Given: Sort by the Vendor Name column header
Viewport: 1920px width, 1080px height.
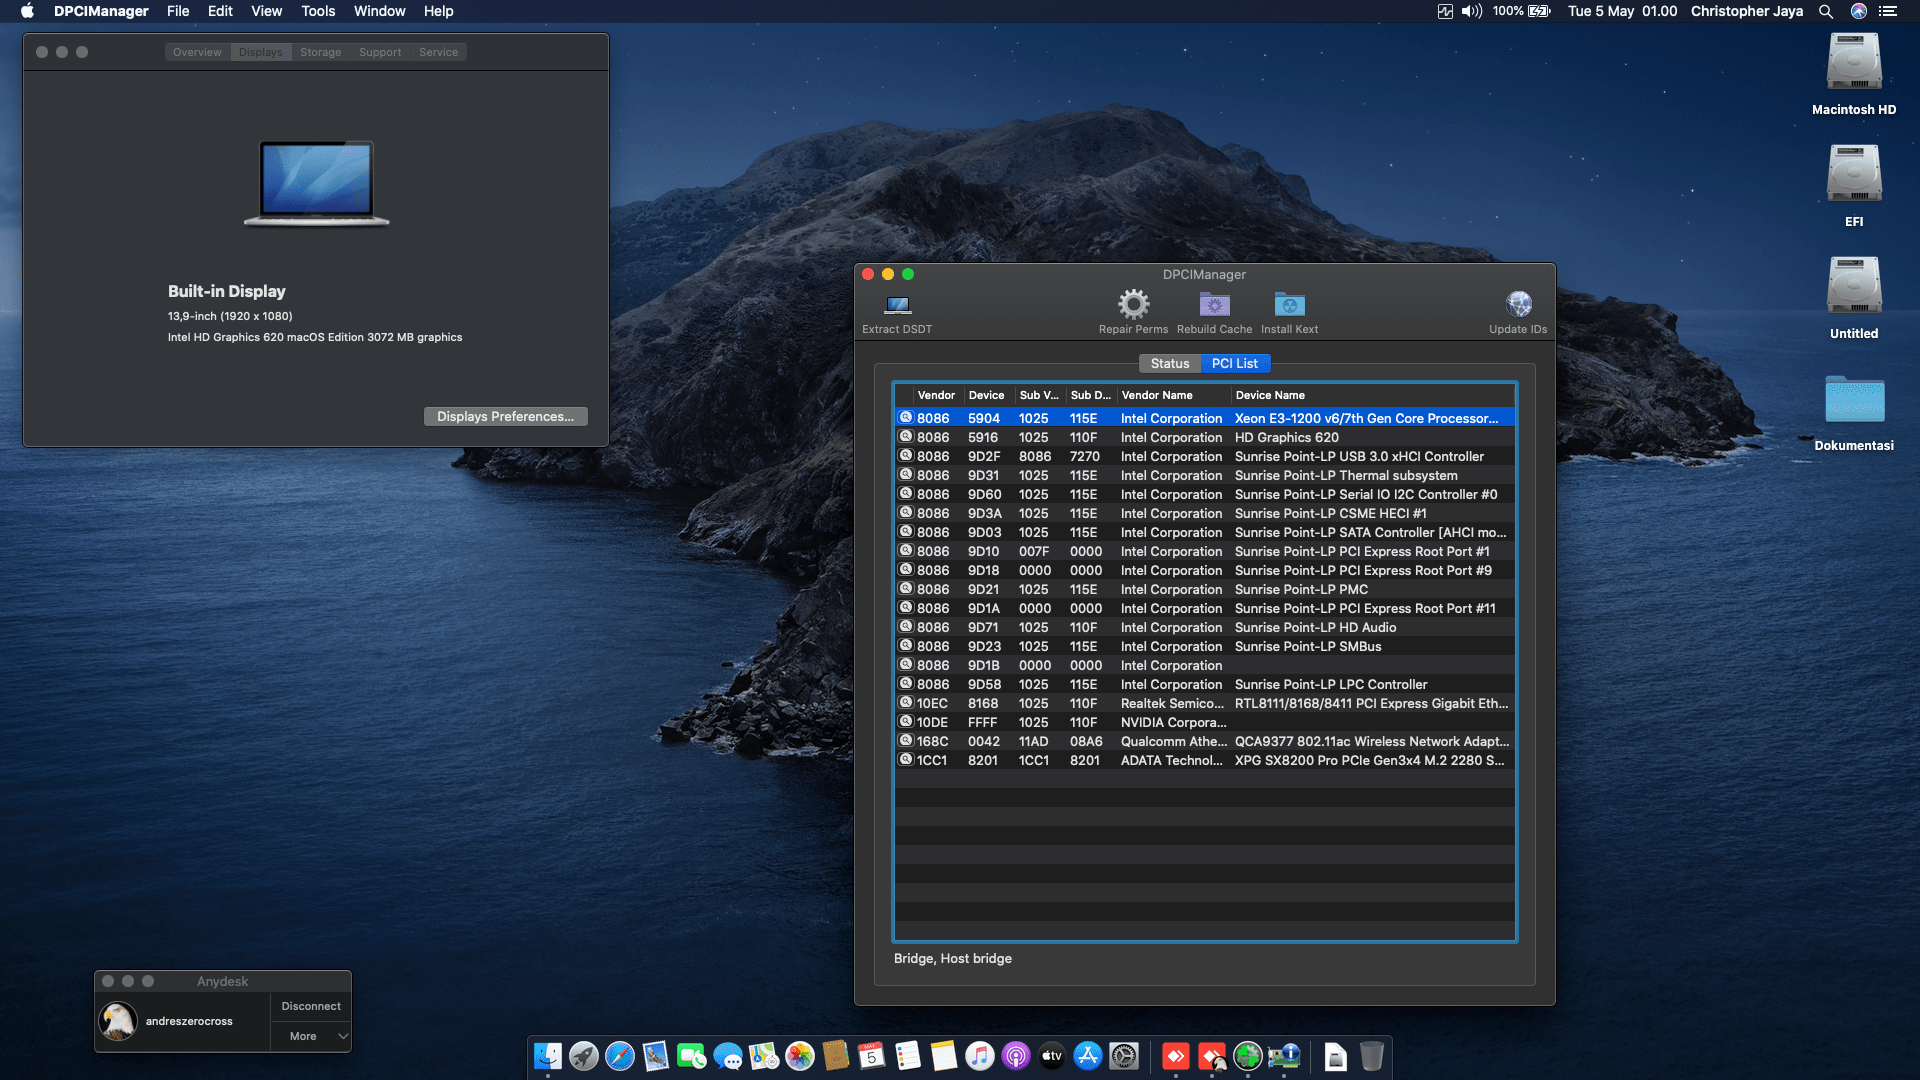Looking at the screenshot, I should pyautogui.click(x=1172, y=395).
